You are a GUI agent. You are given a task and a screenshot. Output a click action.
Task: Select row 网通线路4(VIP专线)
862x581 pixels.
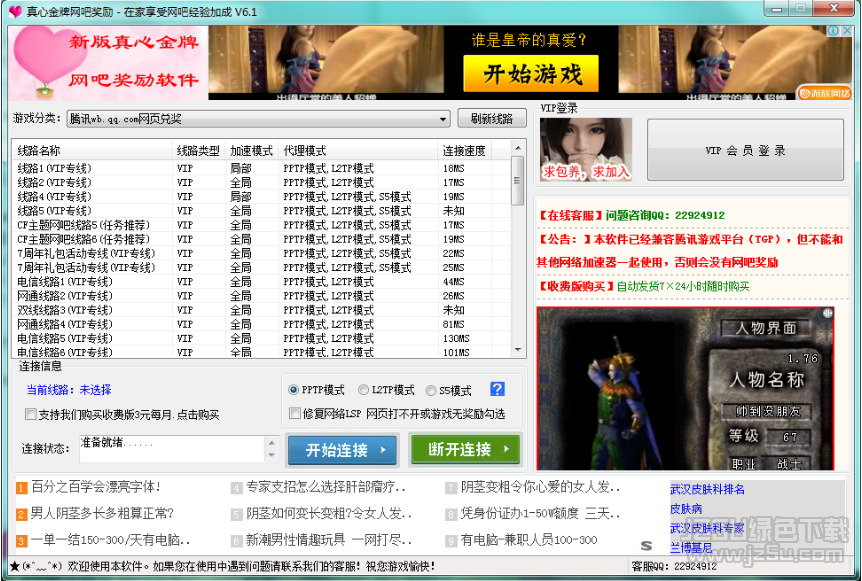(262, 325)
